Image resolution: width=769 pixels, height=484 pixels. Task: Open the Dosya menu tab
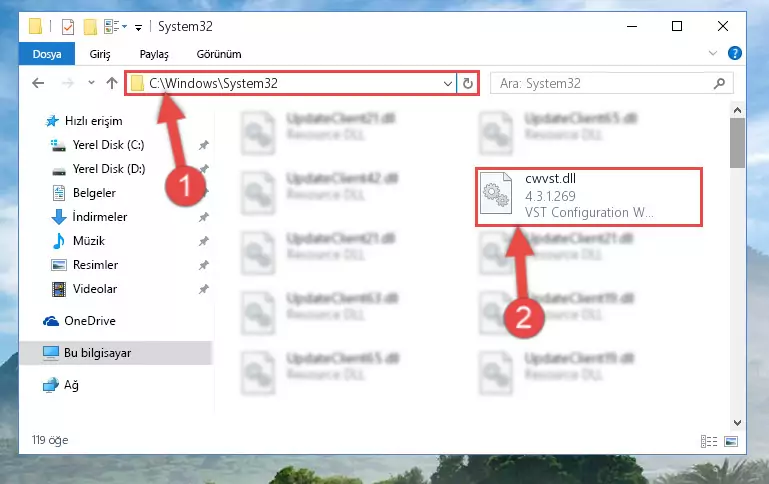point(47,54)
